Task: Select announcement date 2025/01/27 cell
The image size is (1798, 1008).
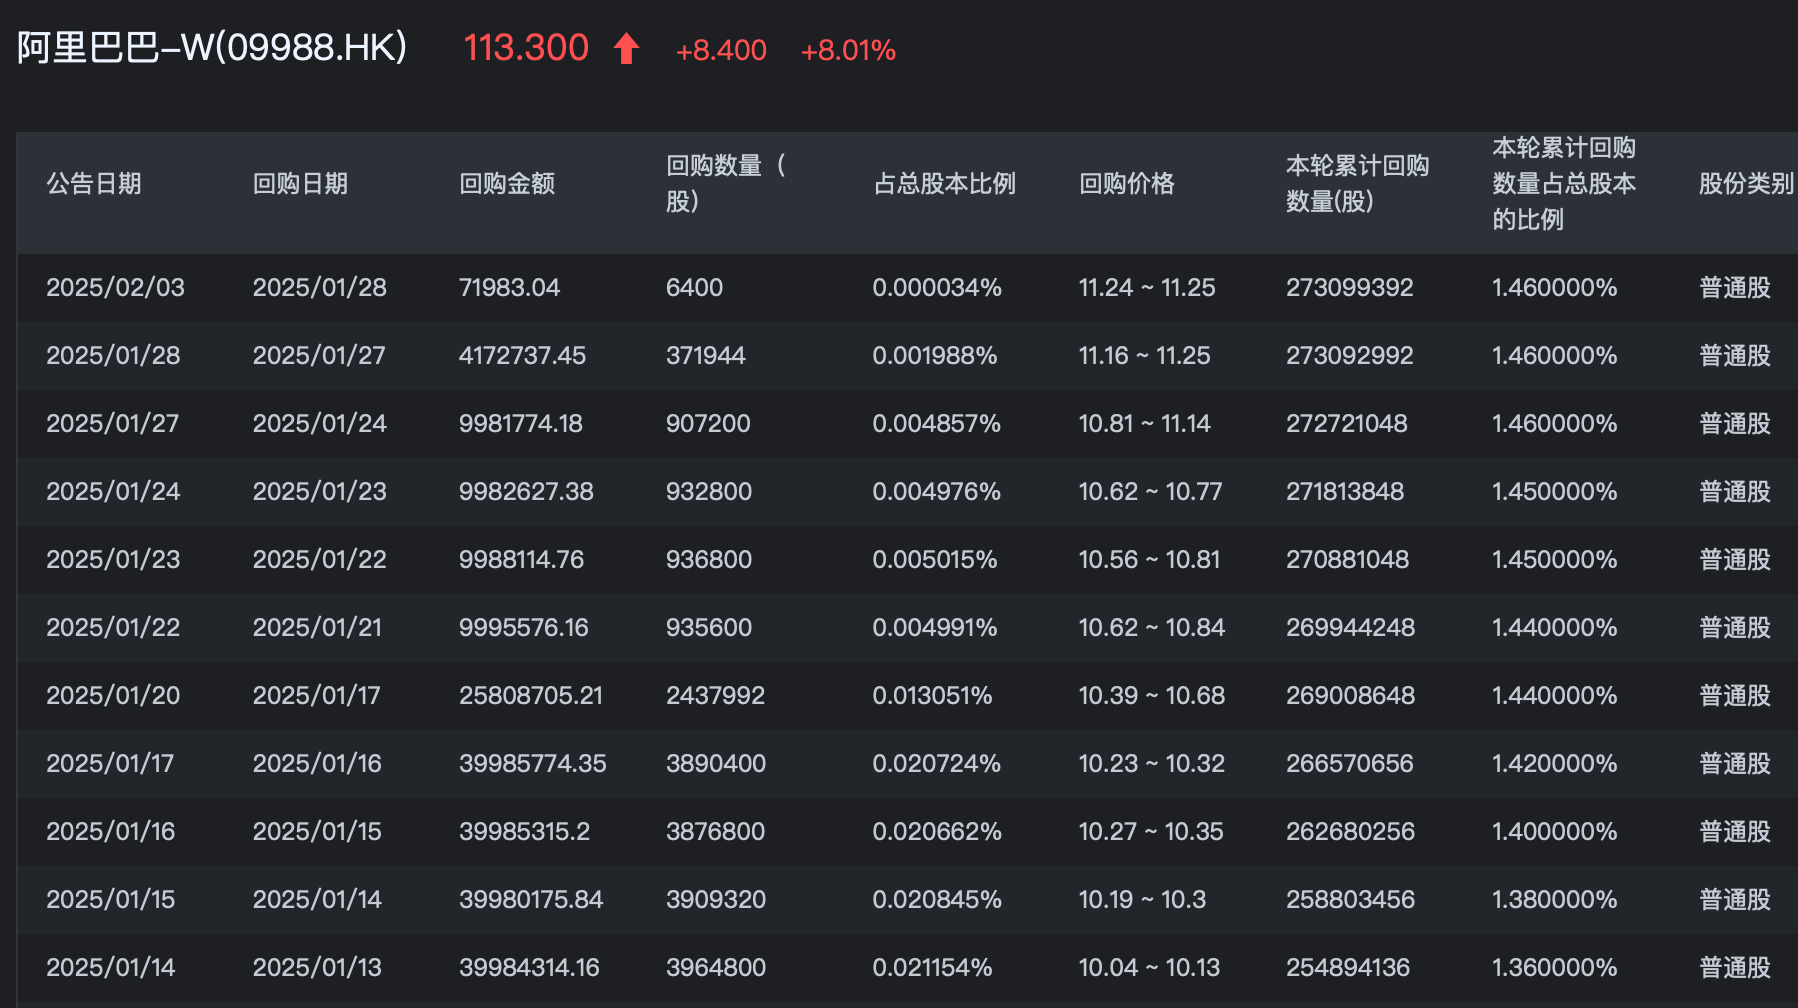Action: coord(113,424)
